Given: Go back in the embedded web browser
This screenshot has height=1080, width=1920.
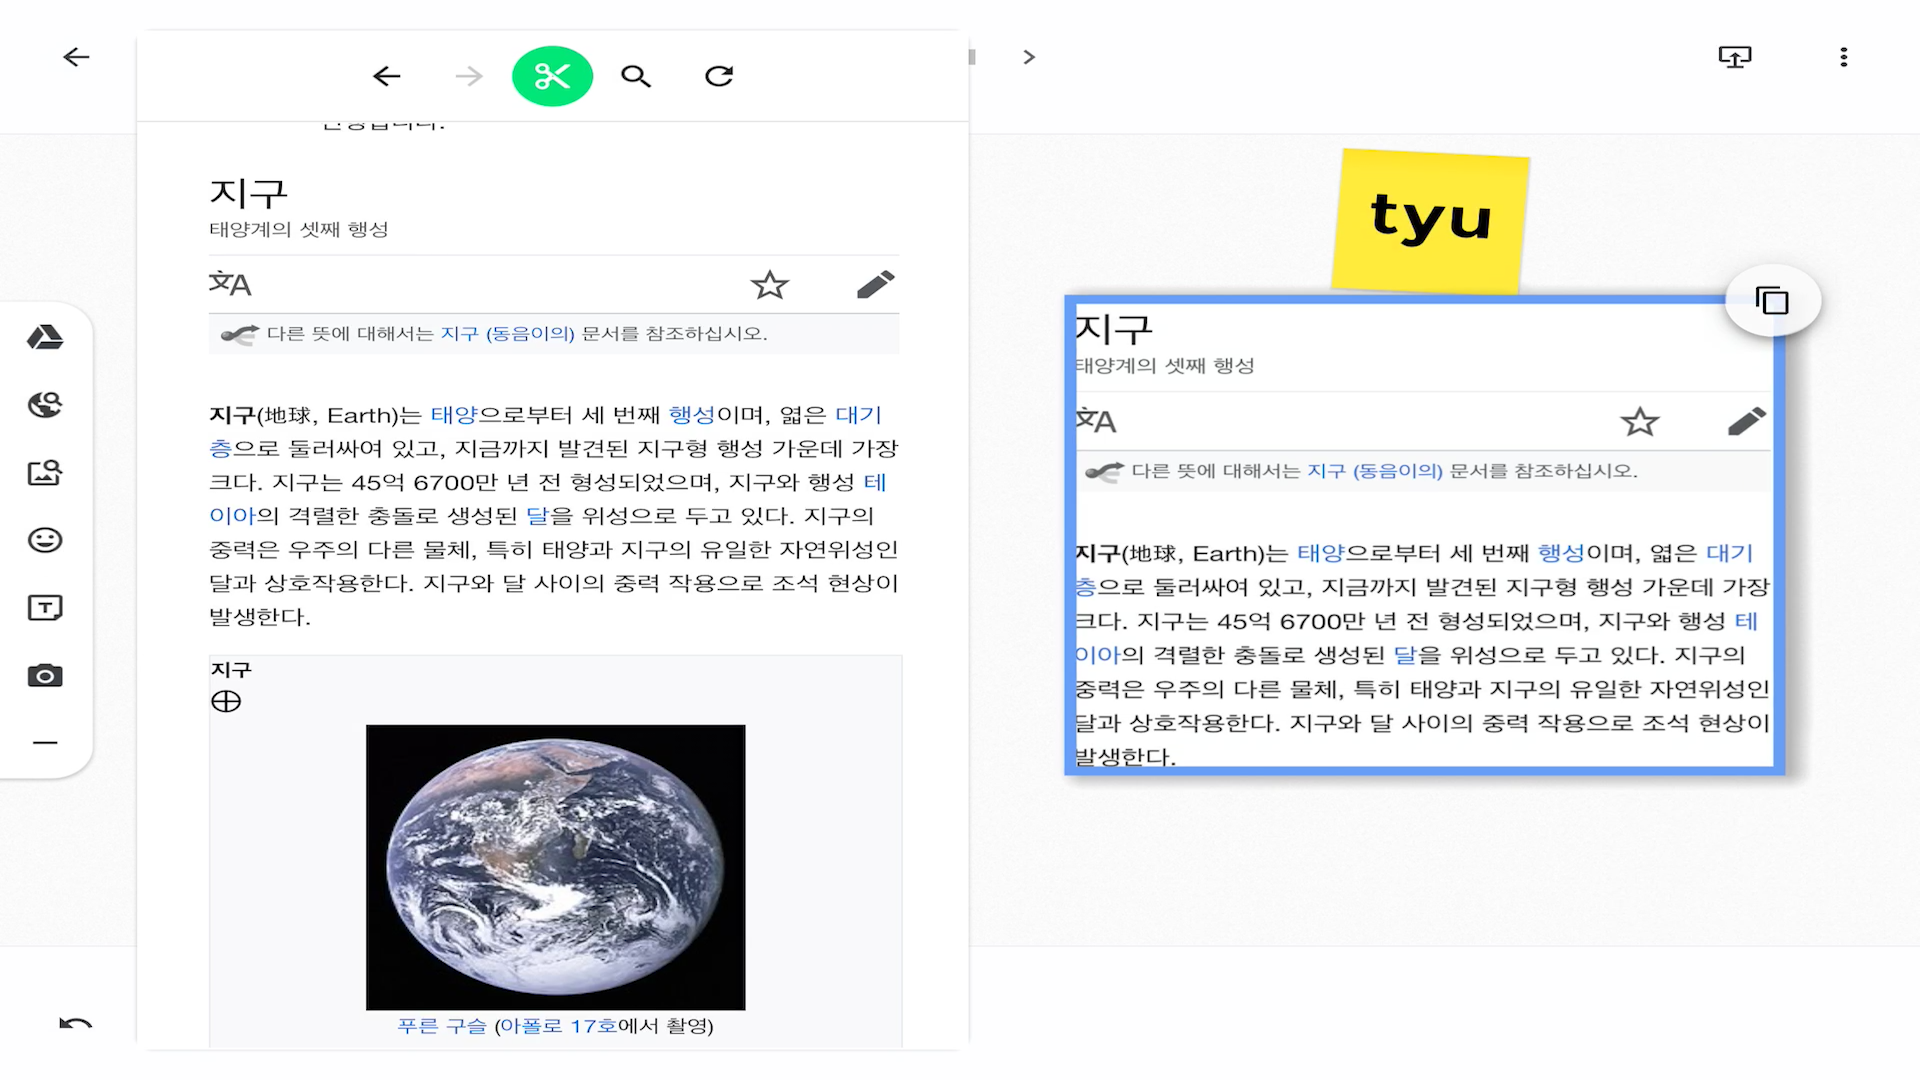Looking at the screenshot, I should pos(387,76).
